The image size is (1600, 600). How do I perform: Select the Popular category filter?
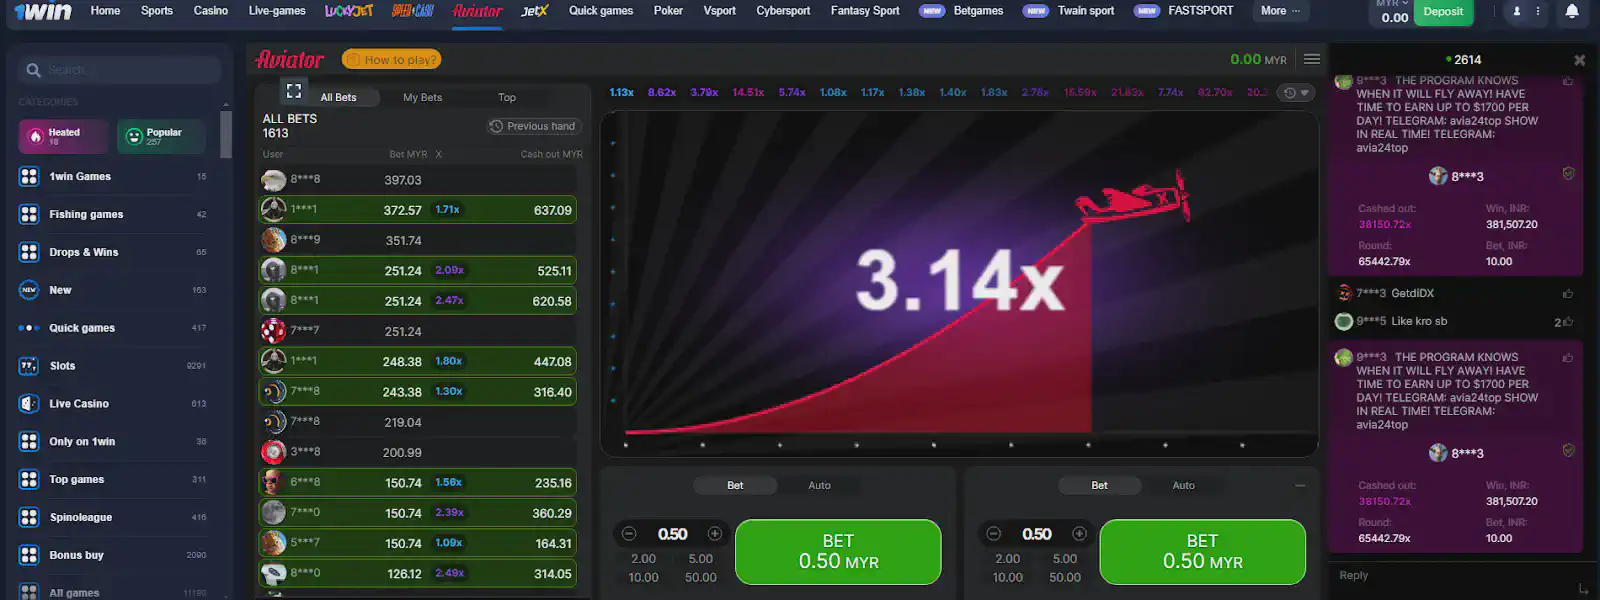pos(161,136)
